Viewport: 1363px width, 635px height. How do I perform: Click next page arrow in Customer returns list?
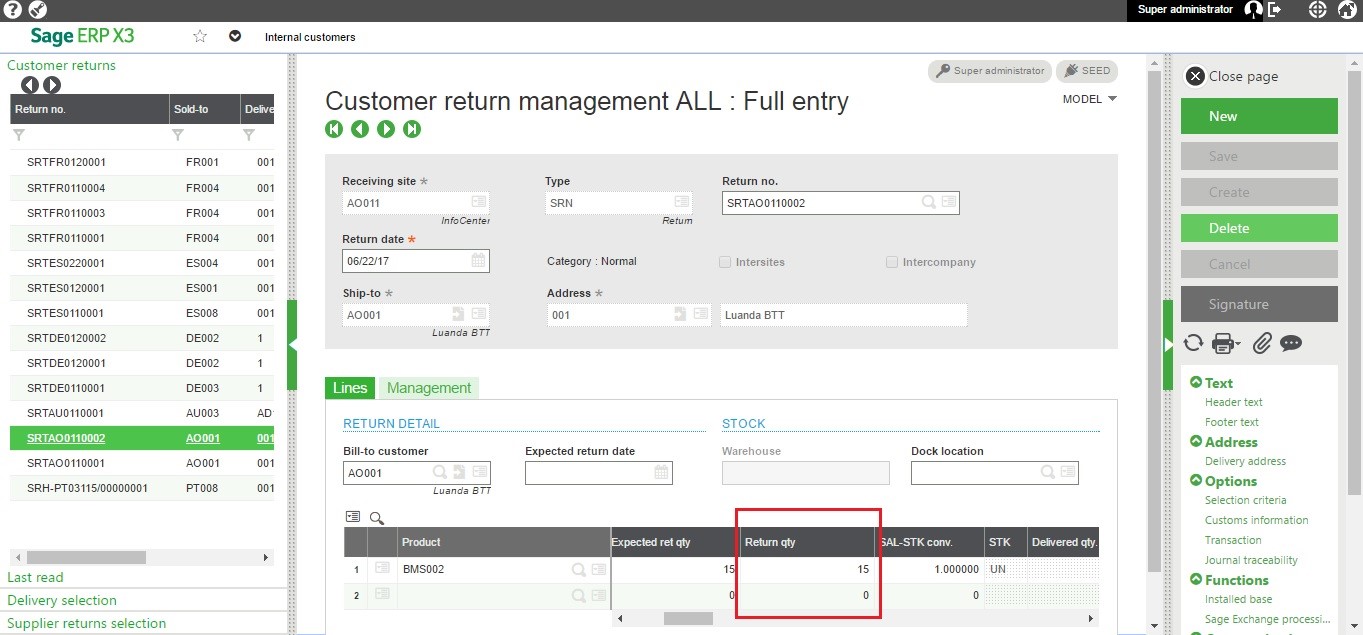[x=52, y=86]
